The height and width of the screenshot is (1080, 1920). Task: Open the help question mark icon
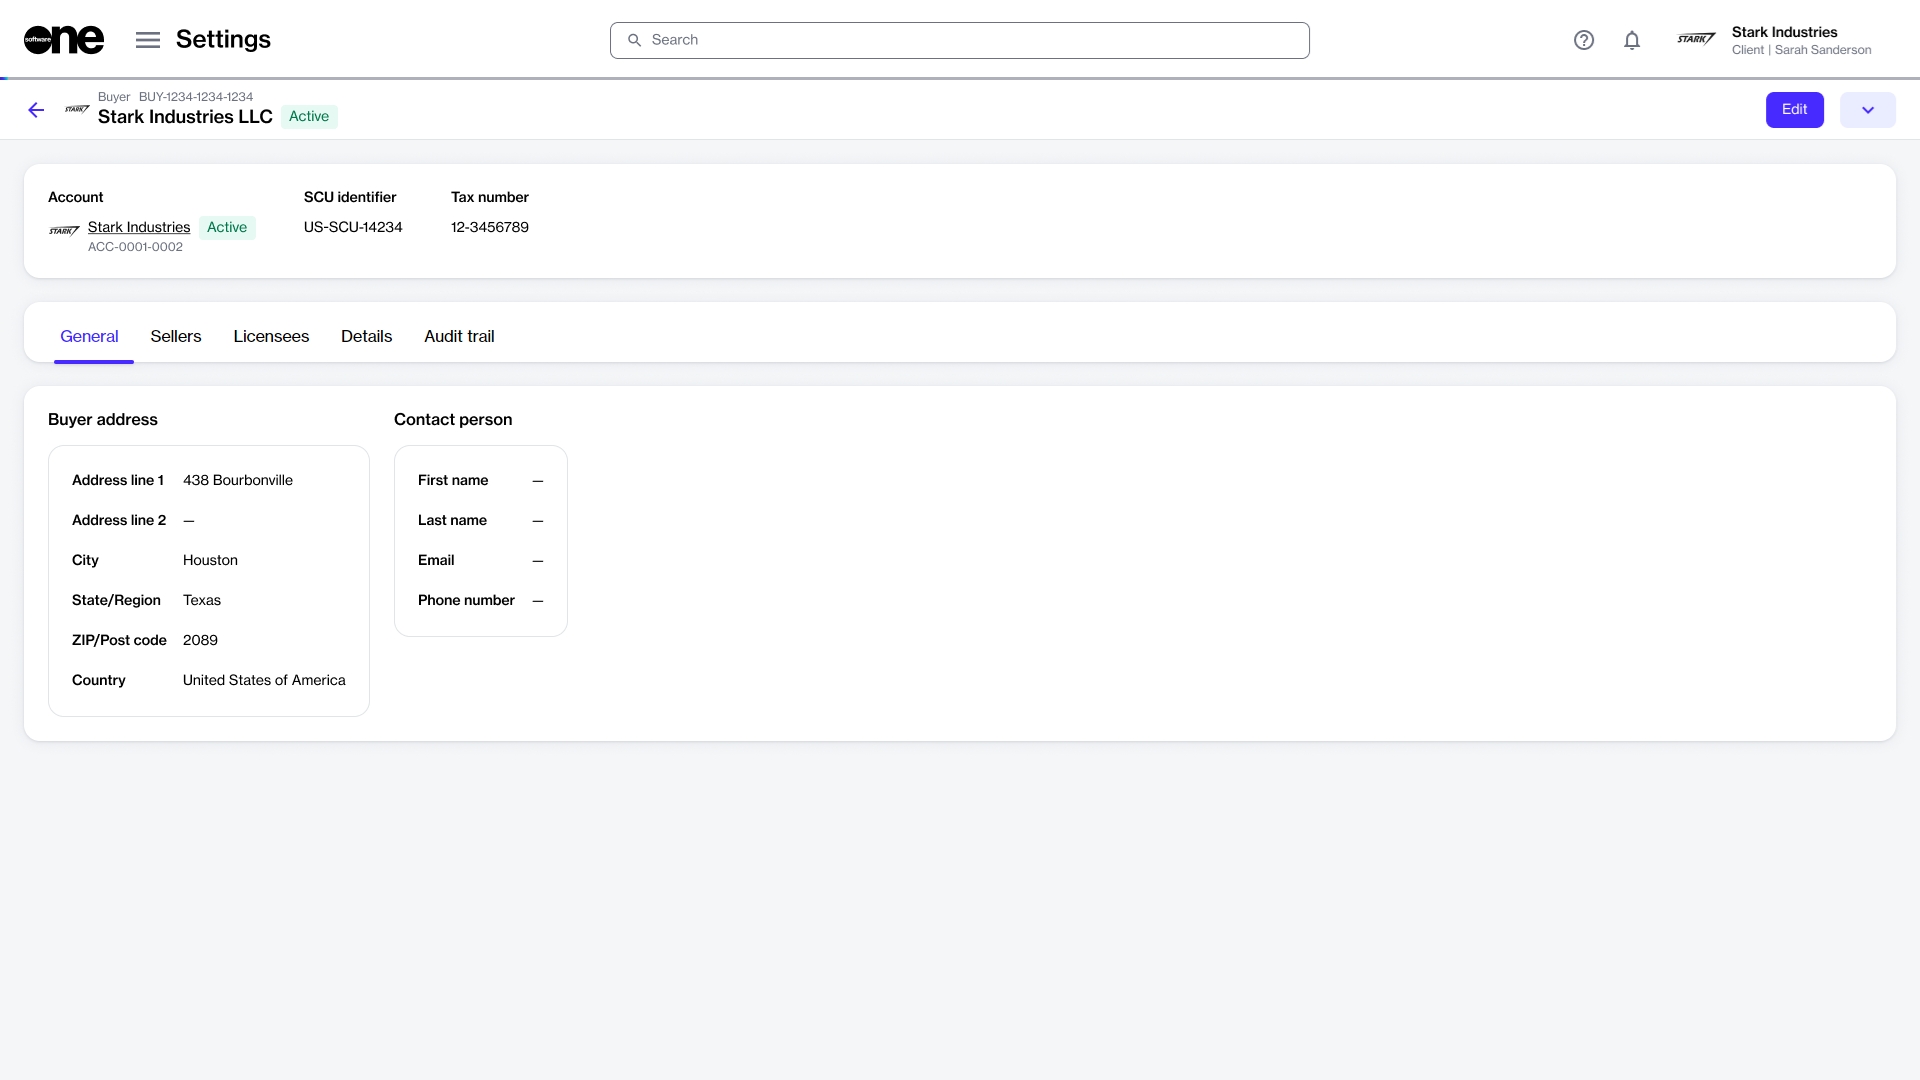coord(1583,40)
